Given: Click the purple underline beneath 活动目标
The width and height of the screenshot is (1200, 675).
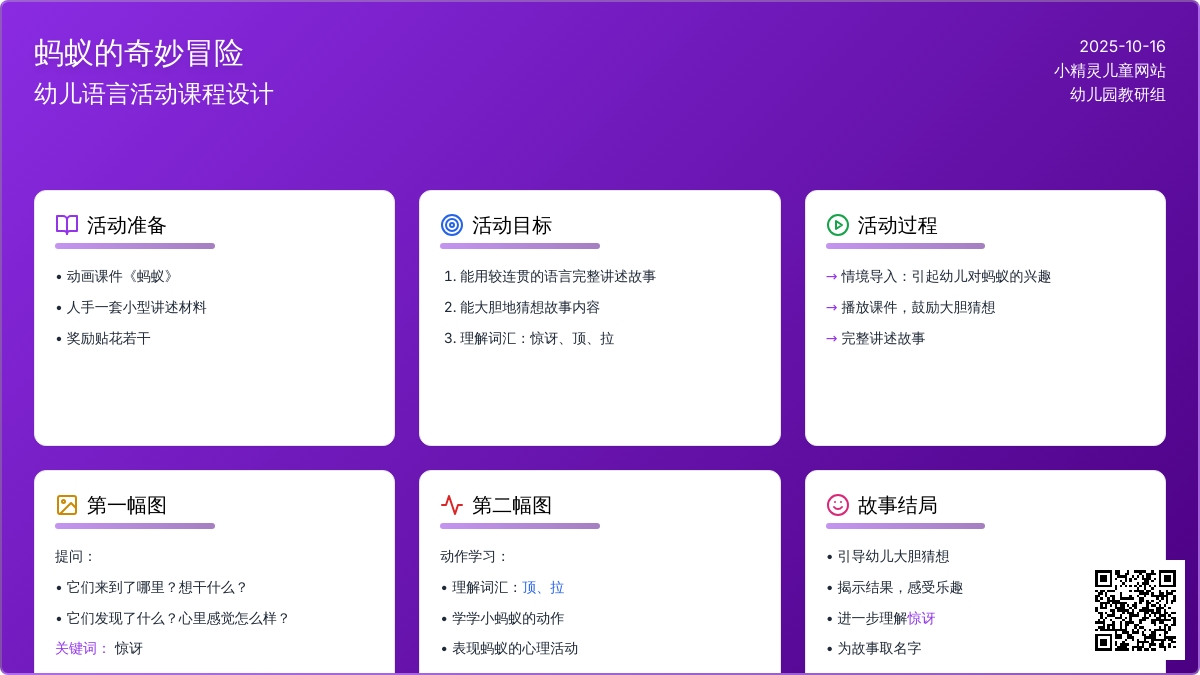Looking at the screenshot, I should (x=520, y=246).
